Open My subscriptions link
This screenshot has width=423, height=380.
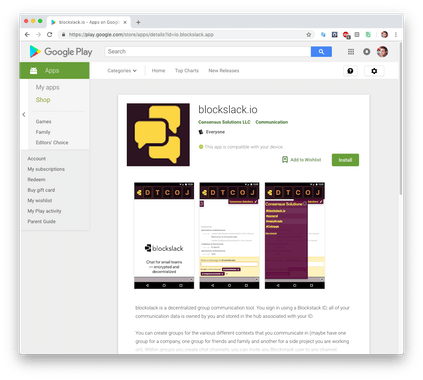(x=46, y=169)
